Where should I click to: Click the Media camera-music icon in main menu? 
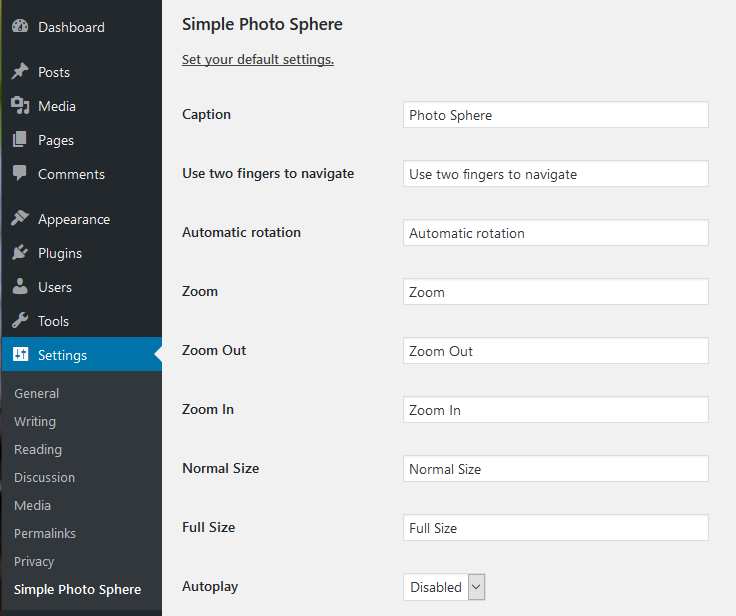coord(20,106)
